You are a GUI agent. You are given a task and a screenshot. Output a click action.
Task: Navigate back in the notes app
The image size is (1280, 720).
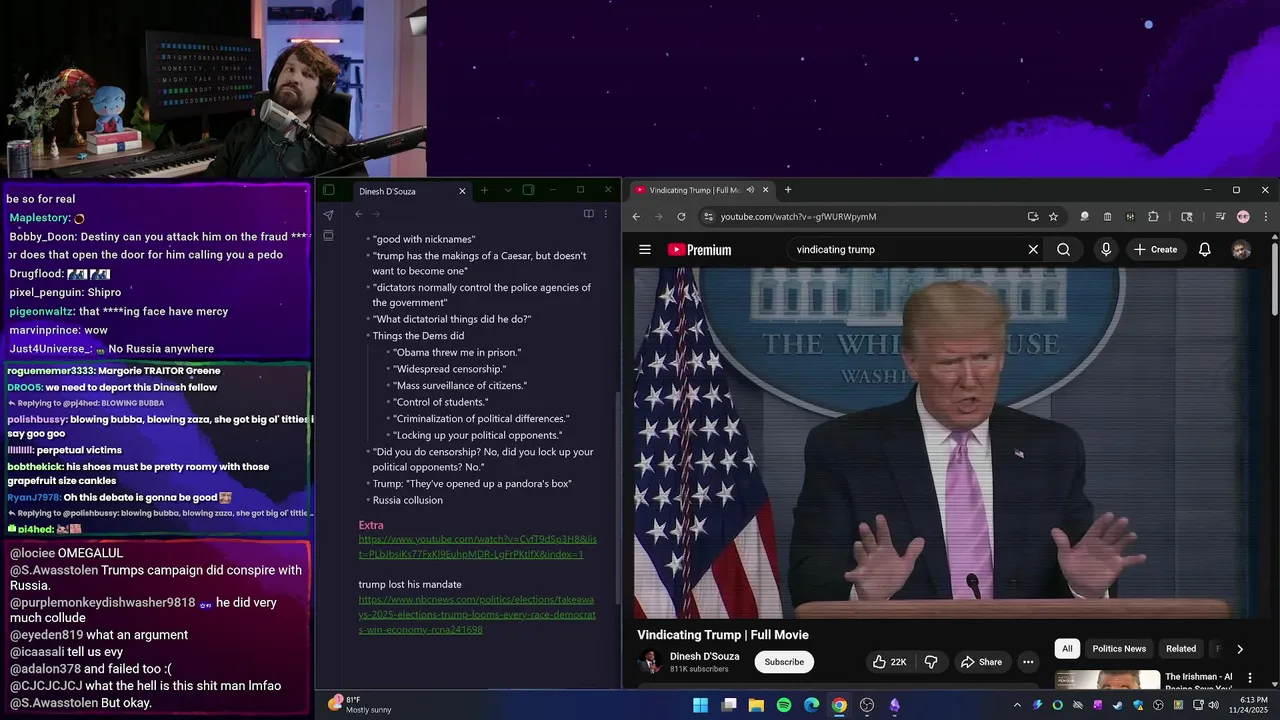pyautogui.click(x=358, y=214)
